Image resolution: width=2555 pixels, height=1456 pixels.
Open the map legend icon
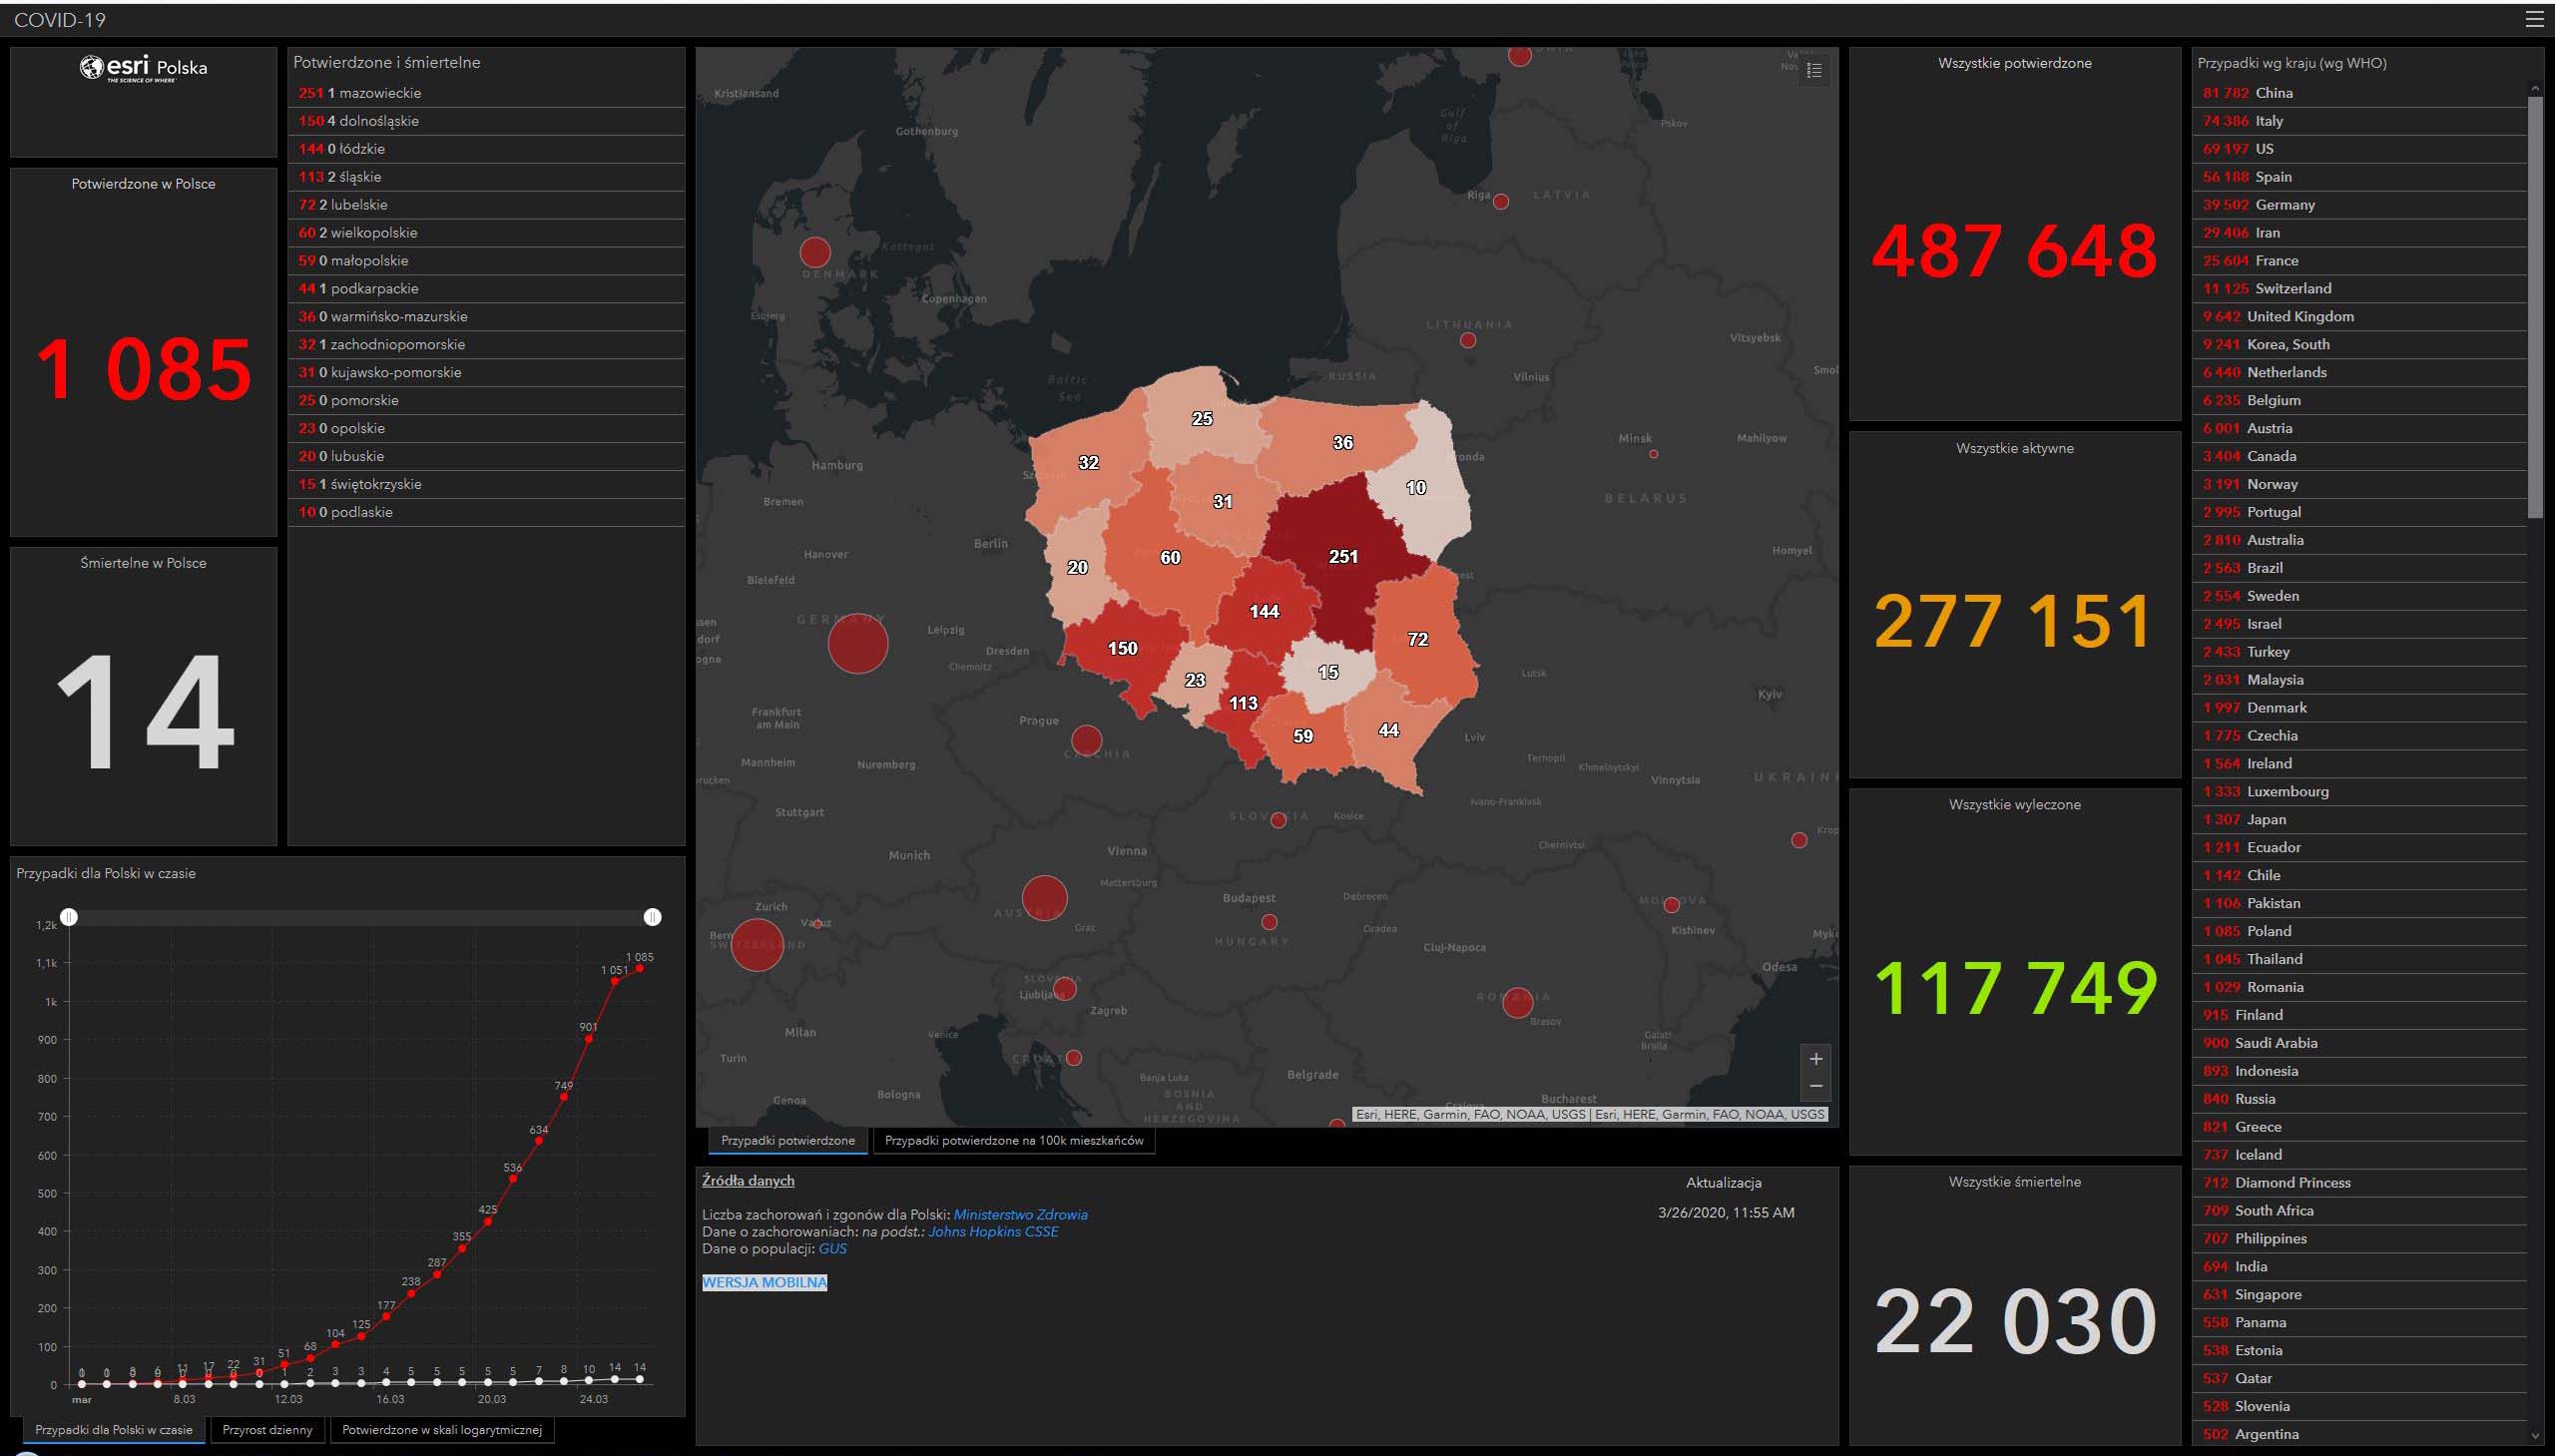tap(1814, 70)
